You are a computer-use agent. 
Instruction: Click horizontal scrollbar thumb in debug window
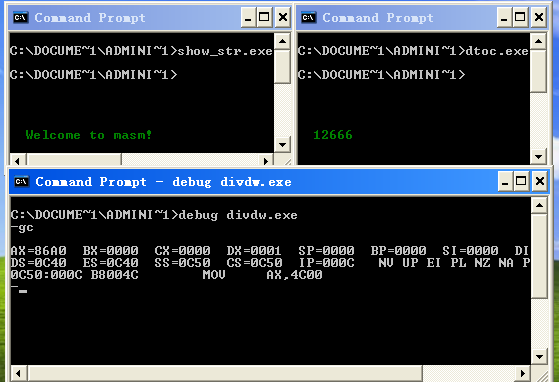[x=225, y=373]
